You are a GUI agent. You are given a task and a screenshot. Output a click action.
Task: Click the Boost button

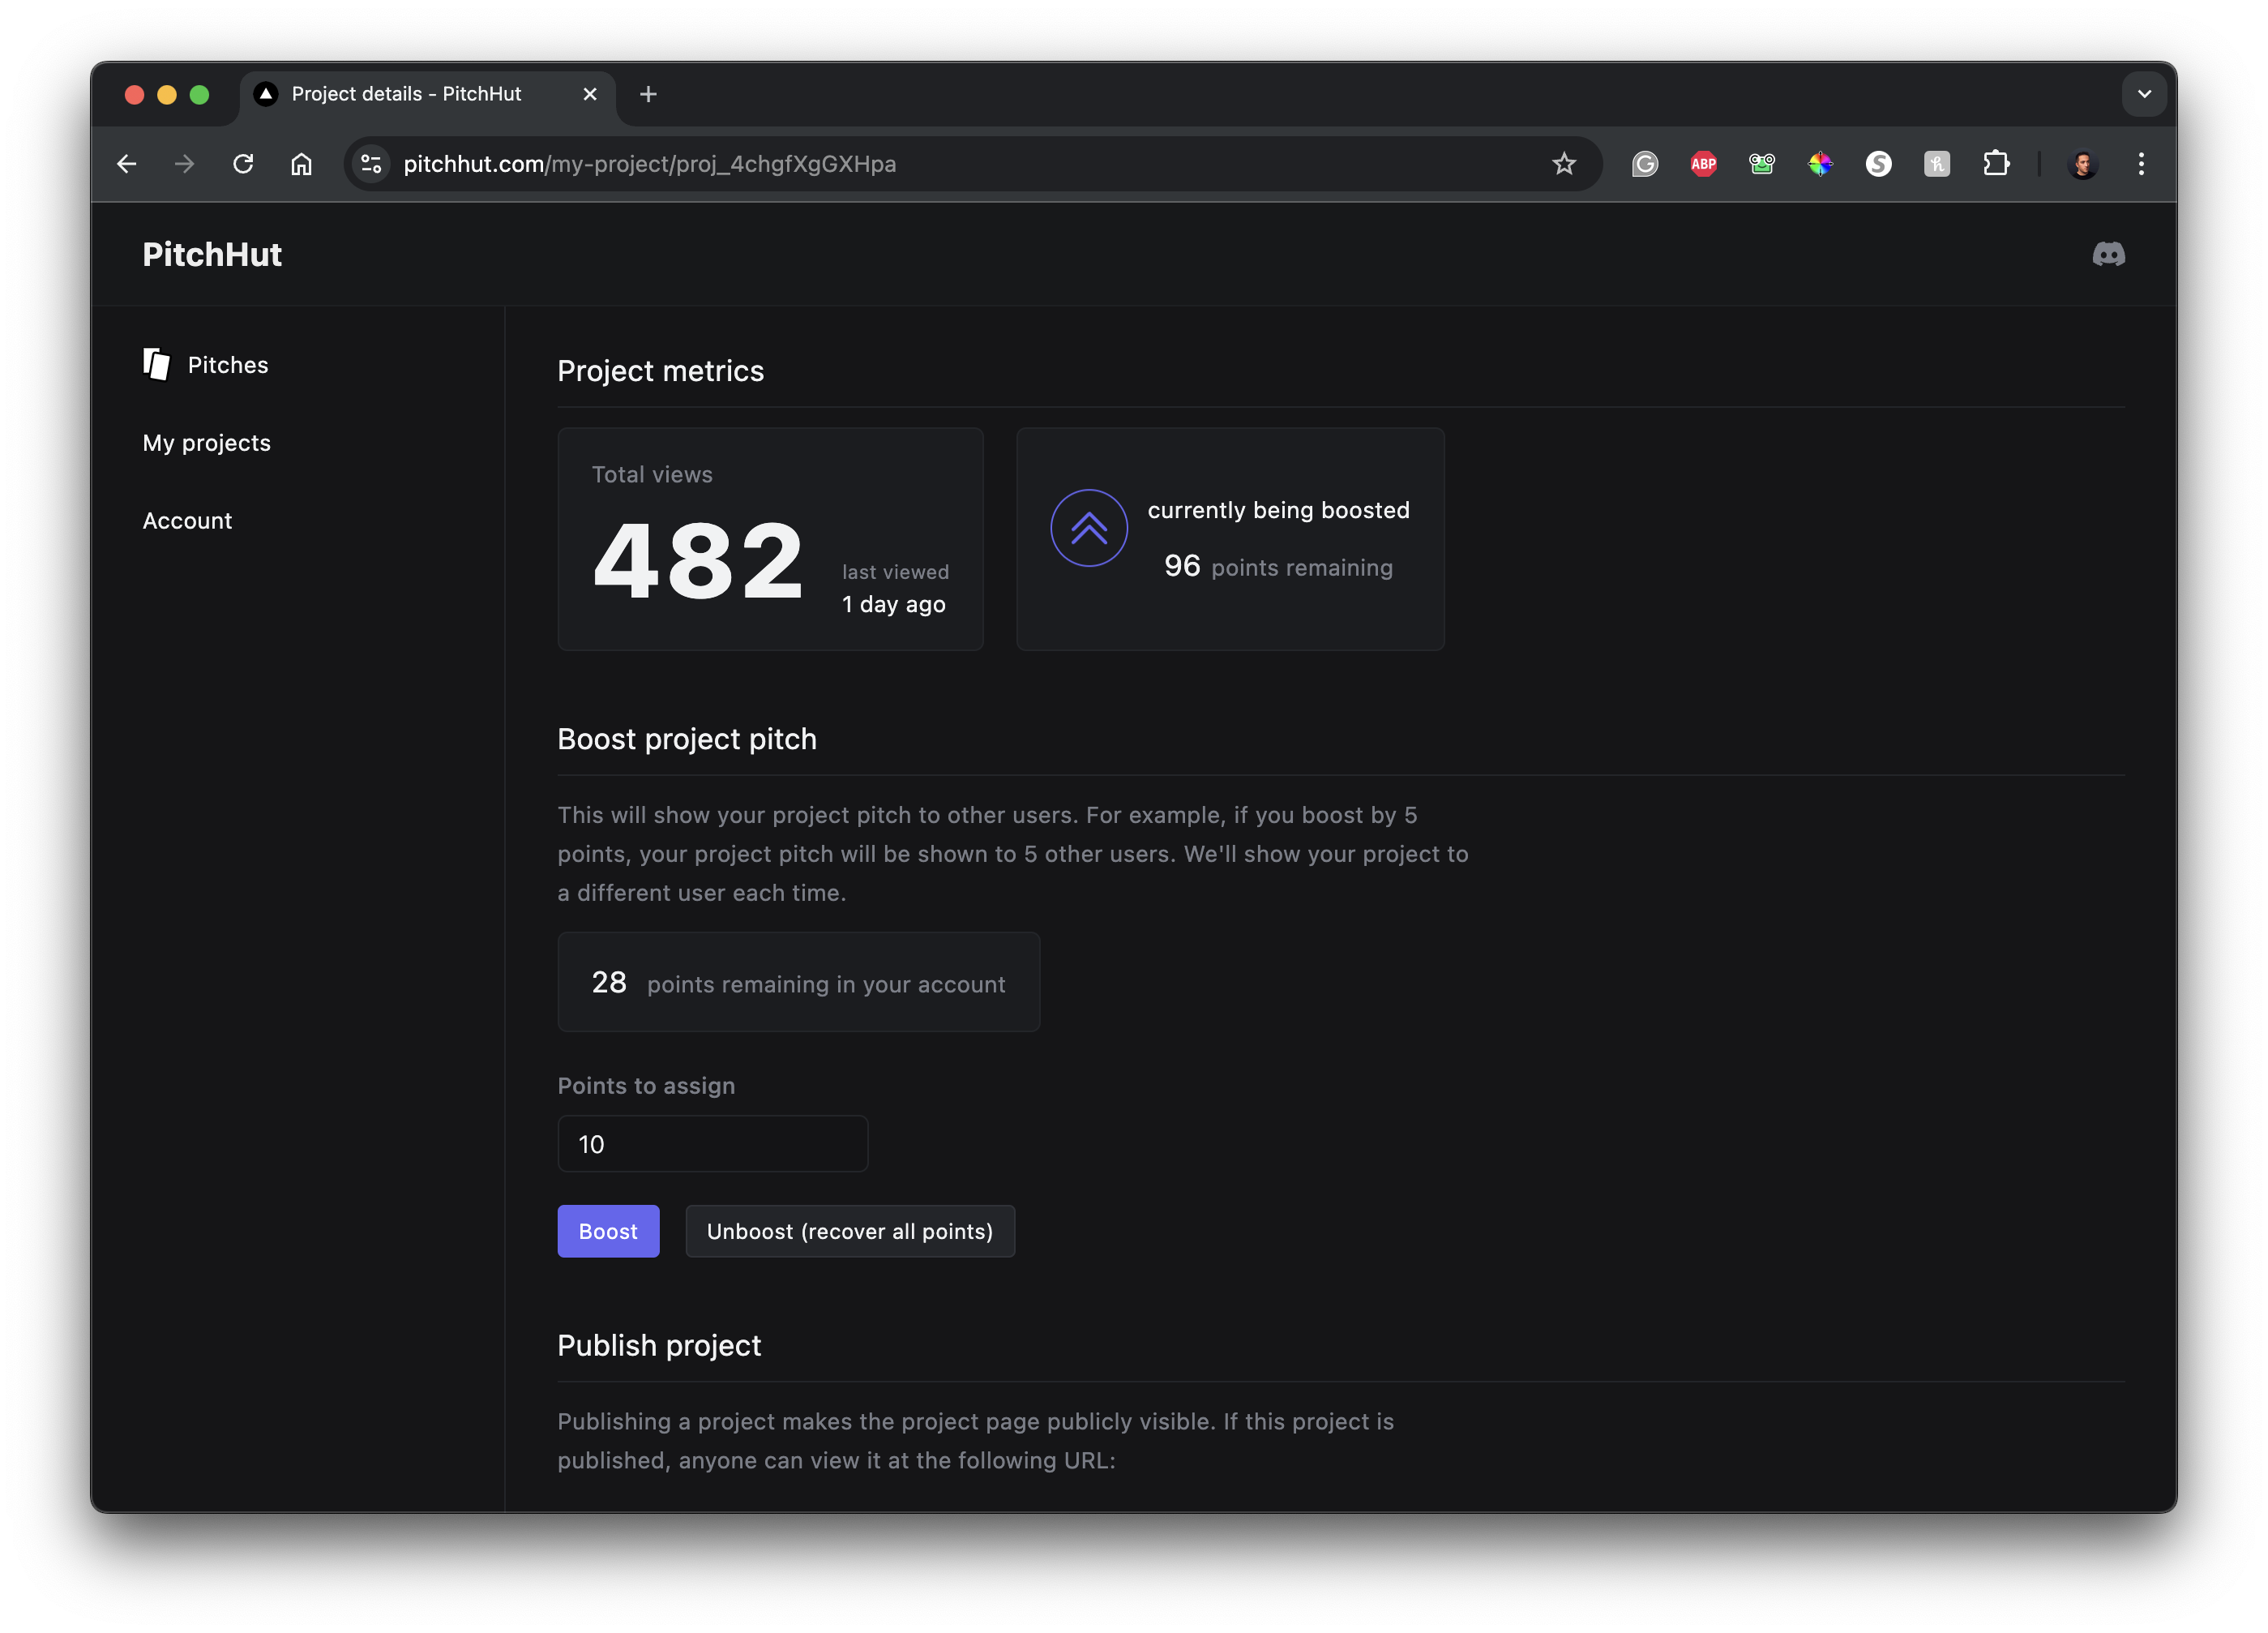pyautogui.click(x=608, y=1231)
